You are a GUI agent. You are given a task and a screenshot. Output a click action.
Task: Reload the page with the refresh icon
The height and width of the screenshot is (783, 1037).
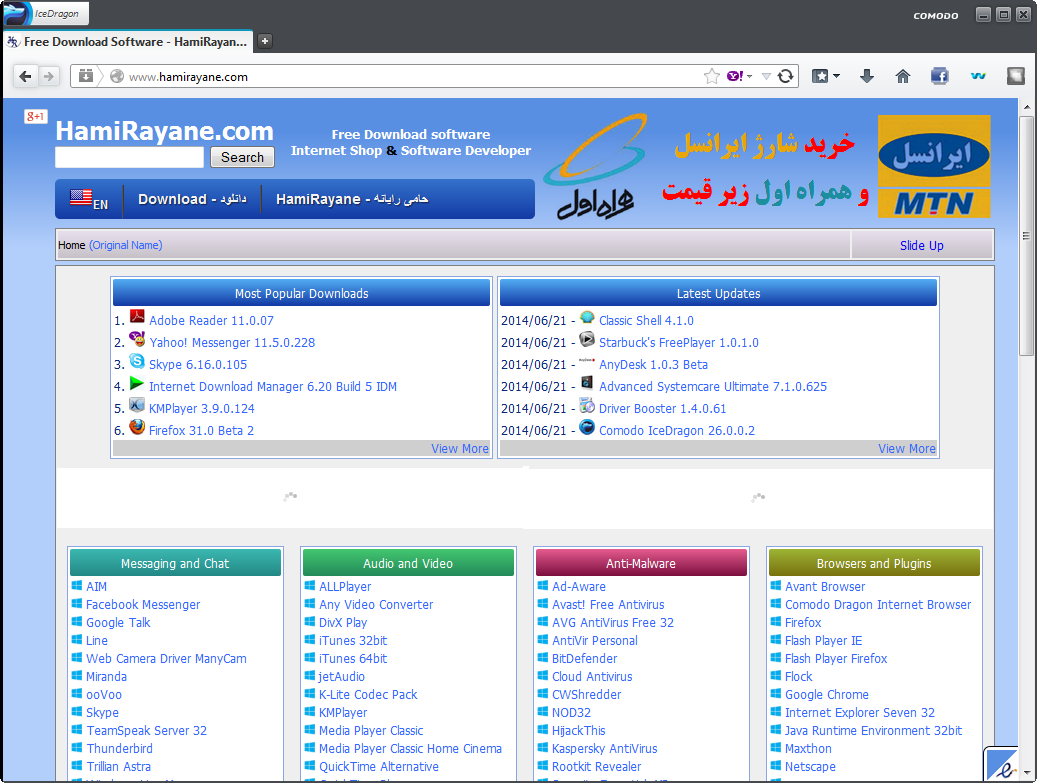coord(786,76)
